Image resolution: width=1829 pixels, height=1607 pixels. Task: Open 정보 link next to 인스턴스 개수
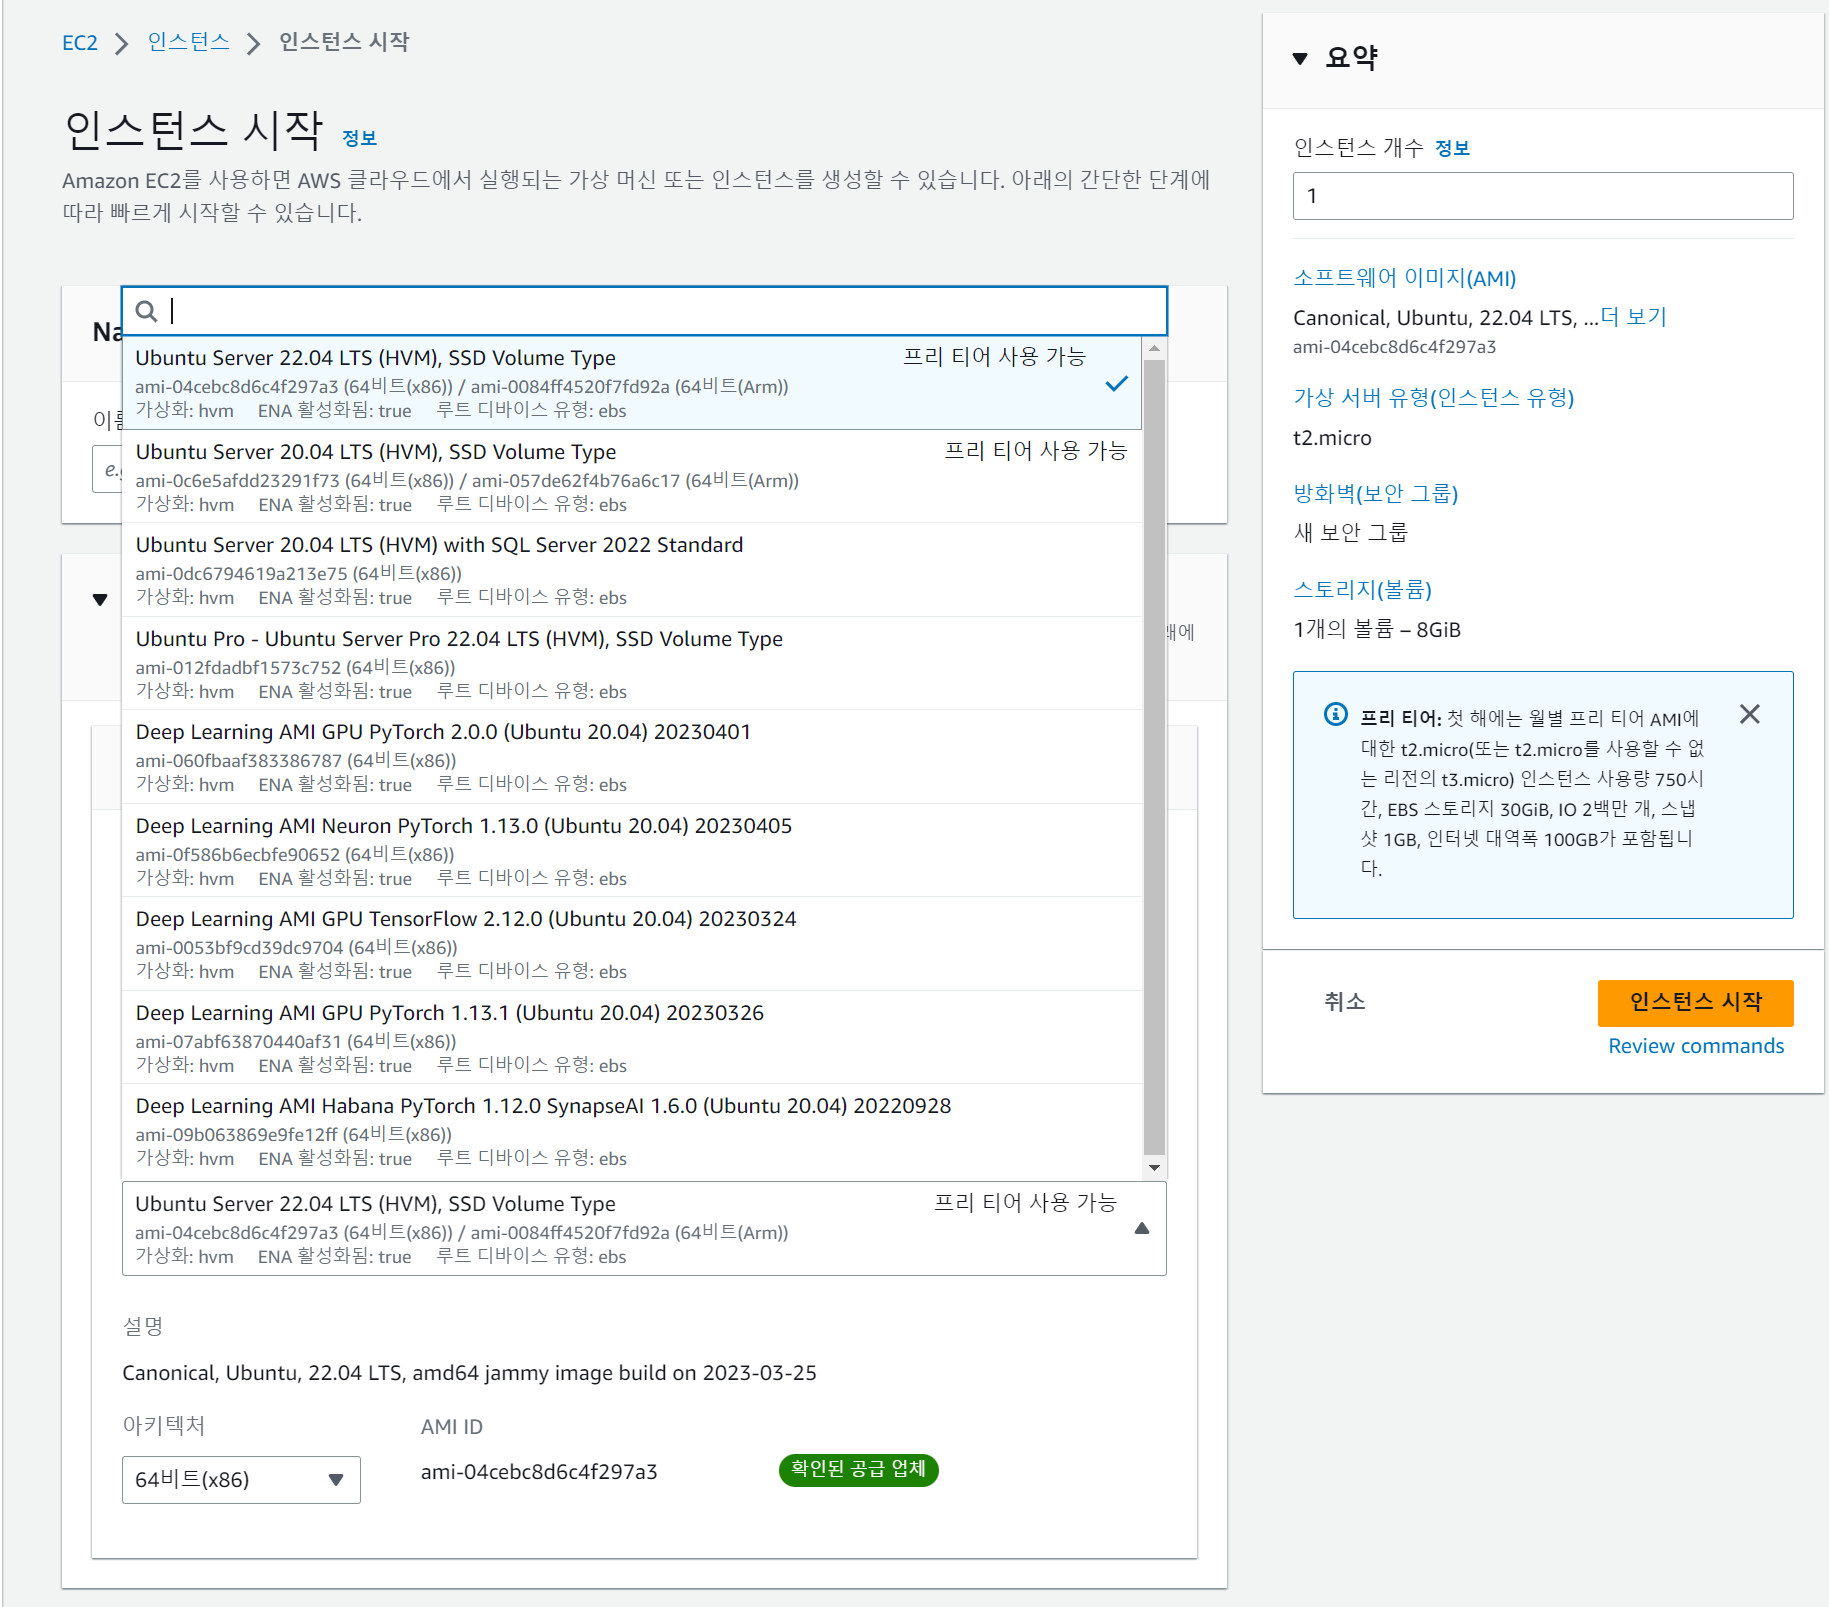(x=1452, y=148)
